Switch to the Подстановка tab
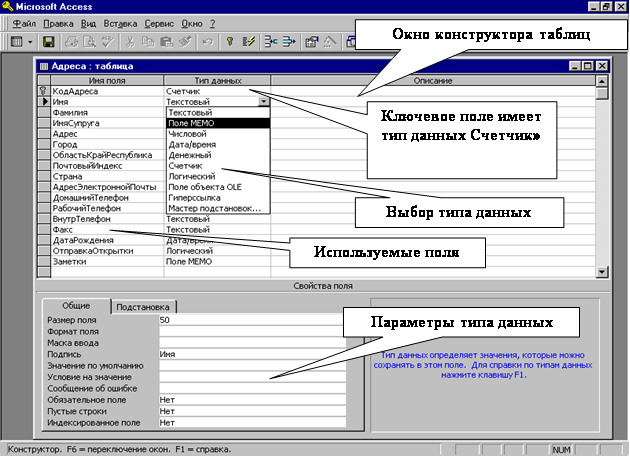 [x=142, y=308]
